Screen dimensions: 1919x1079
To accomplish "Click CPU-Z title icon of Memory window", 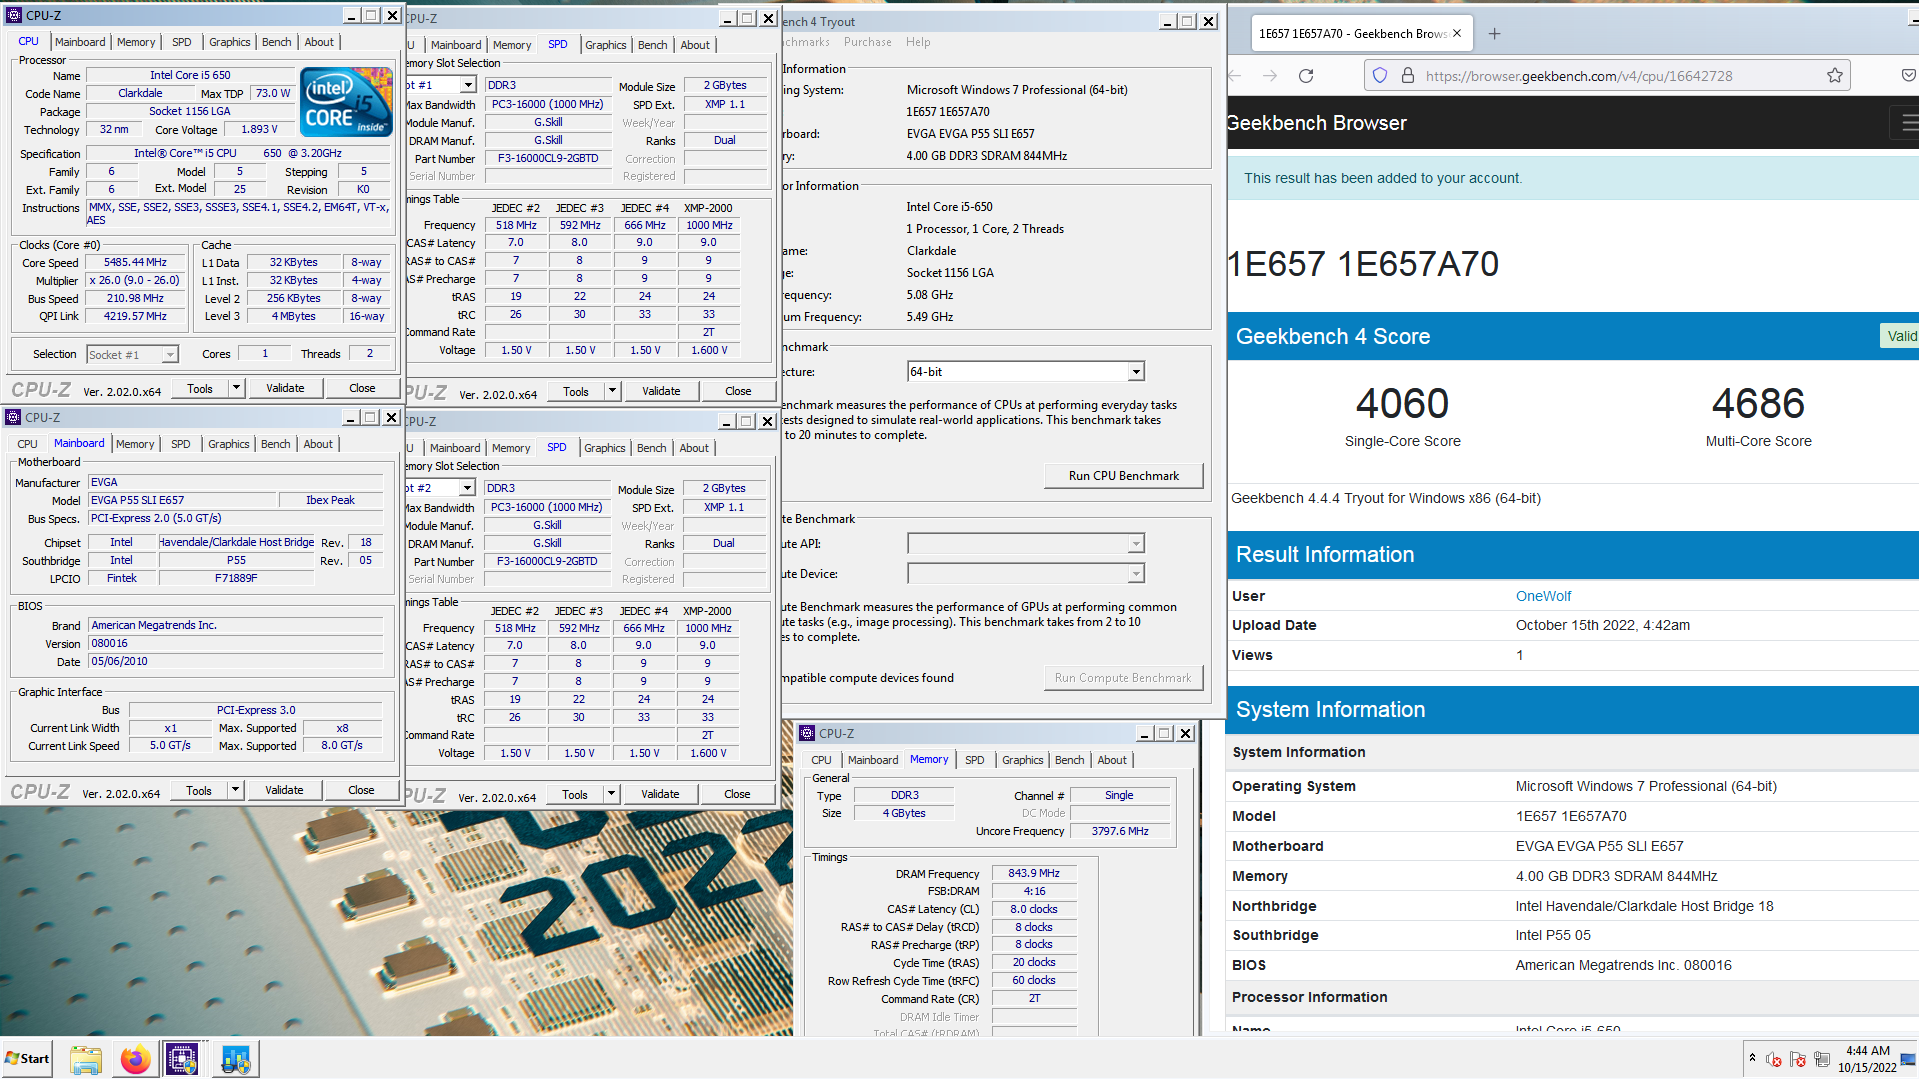I will coord(808,733).
